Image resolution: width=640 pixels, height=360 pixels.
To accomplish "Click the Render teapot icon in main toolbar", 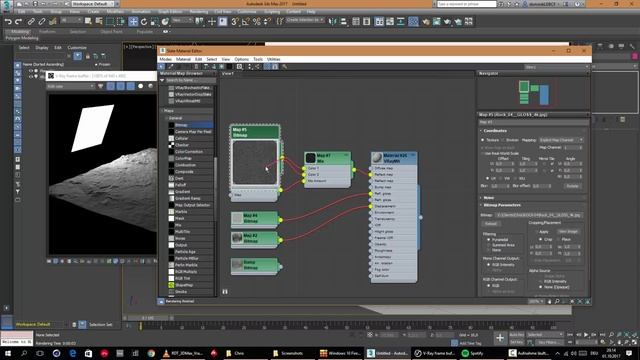I will point(447,21).
